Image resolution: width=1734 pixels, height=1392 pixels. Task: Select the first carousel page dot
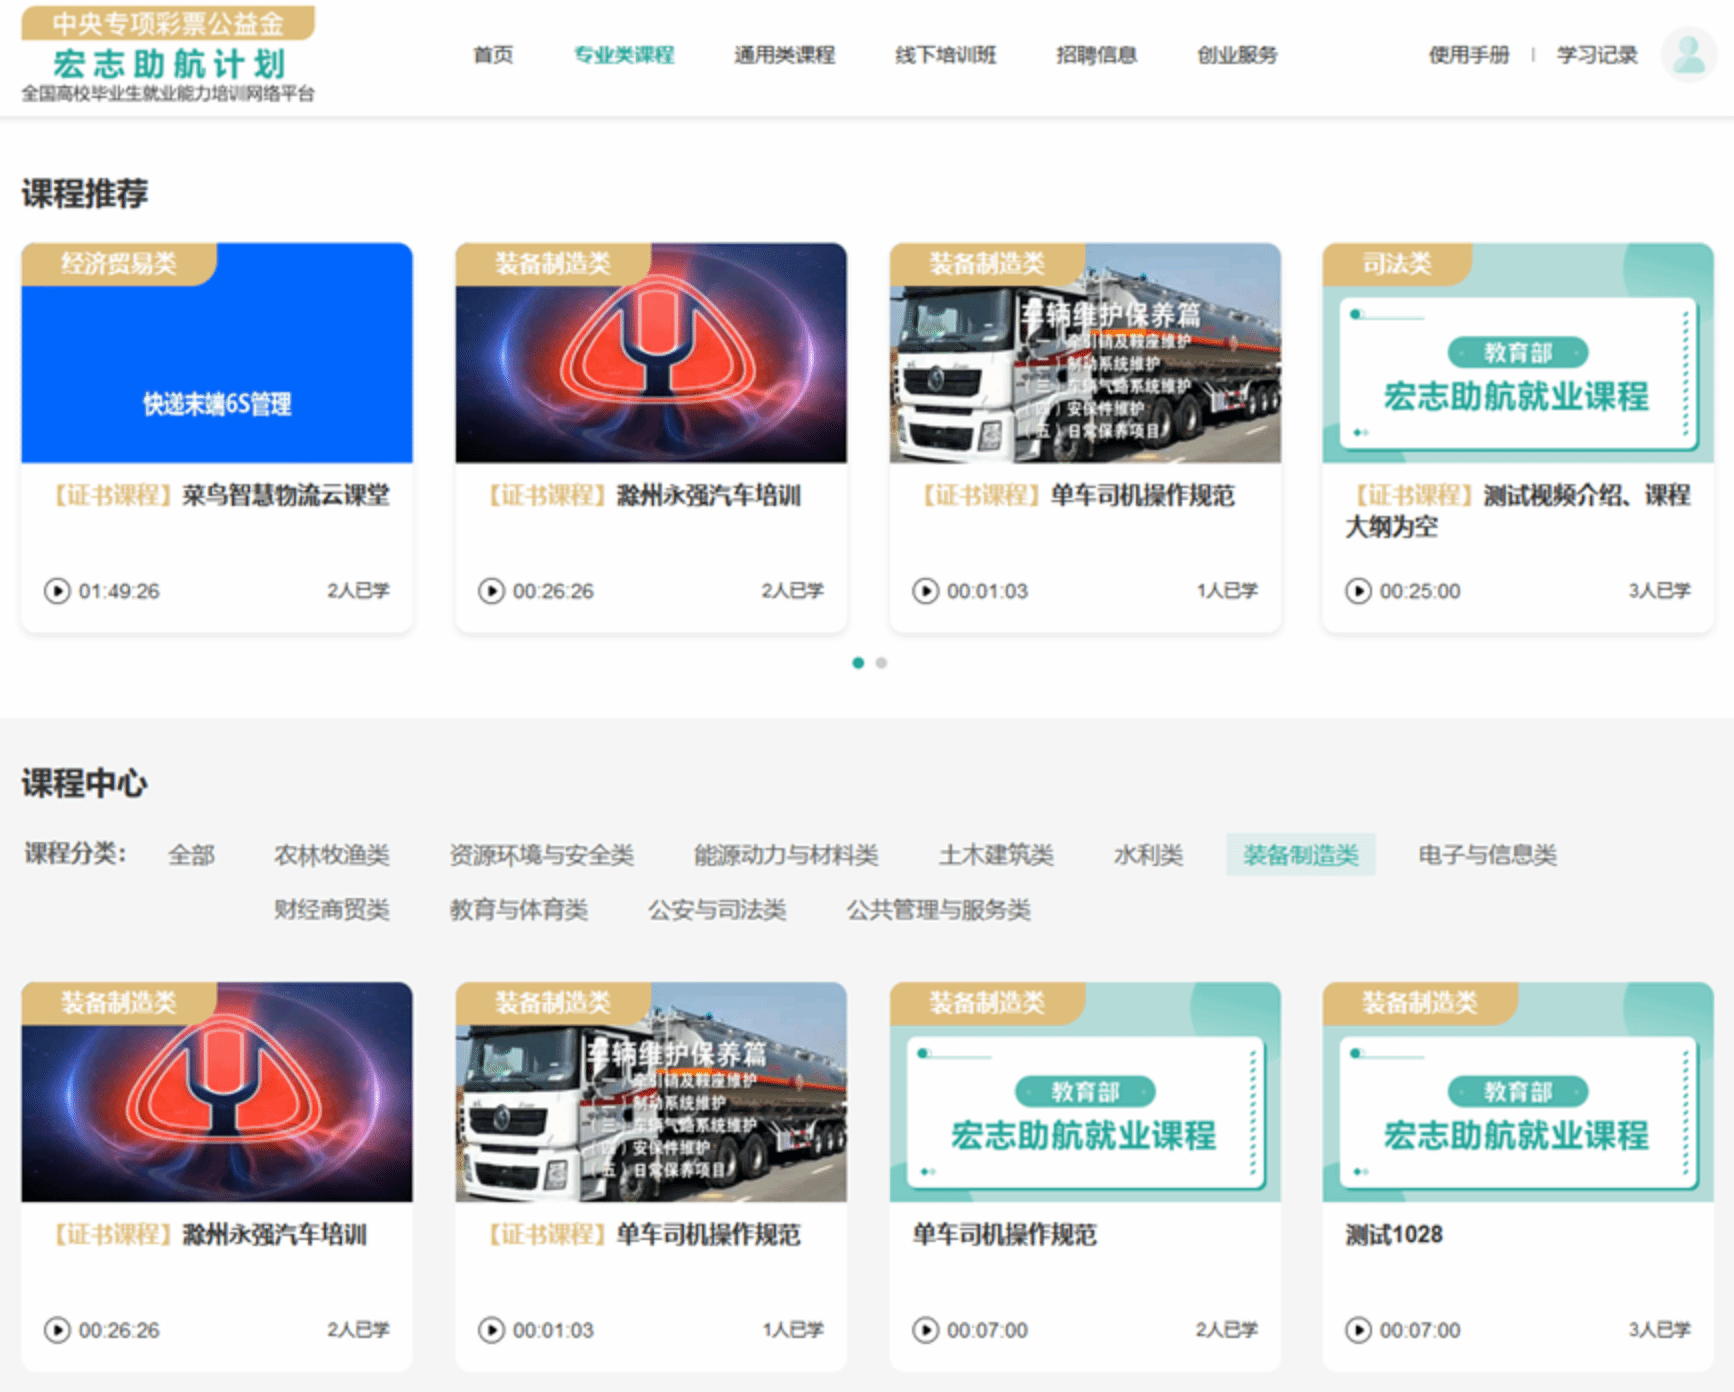pos(858,663)
